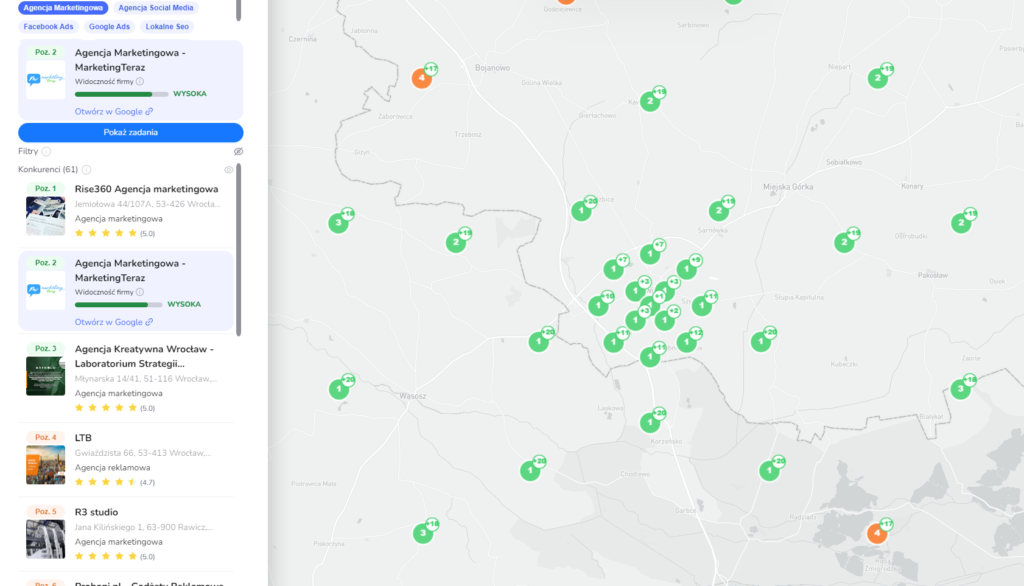Click info icon next to top Widoczność firmy
The height and width of the screenshot is (586, 1024).
tap(140, 82)
